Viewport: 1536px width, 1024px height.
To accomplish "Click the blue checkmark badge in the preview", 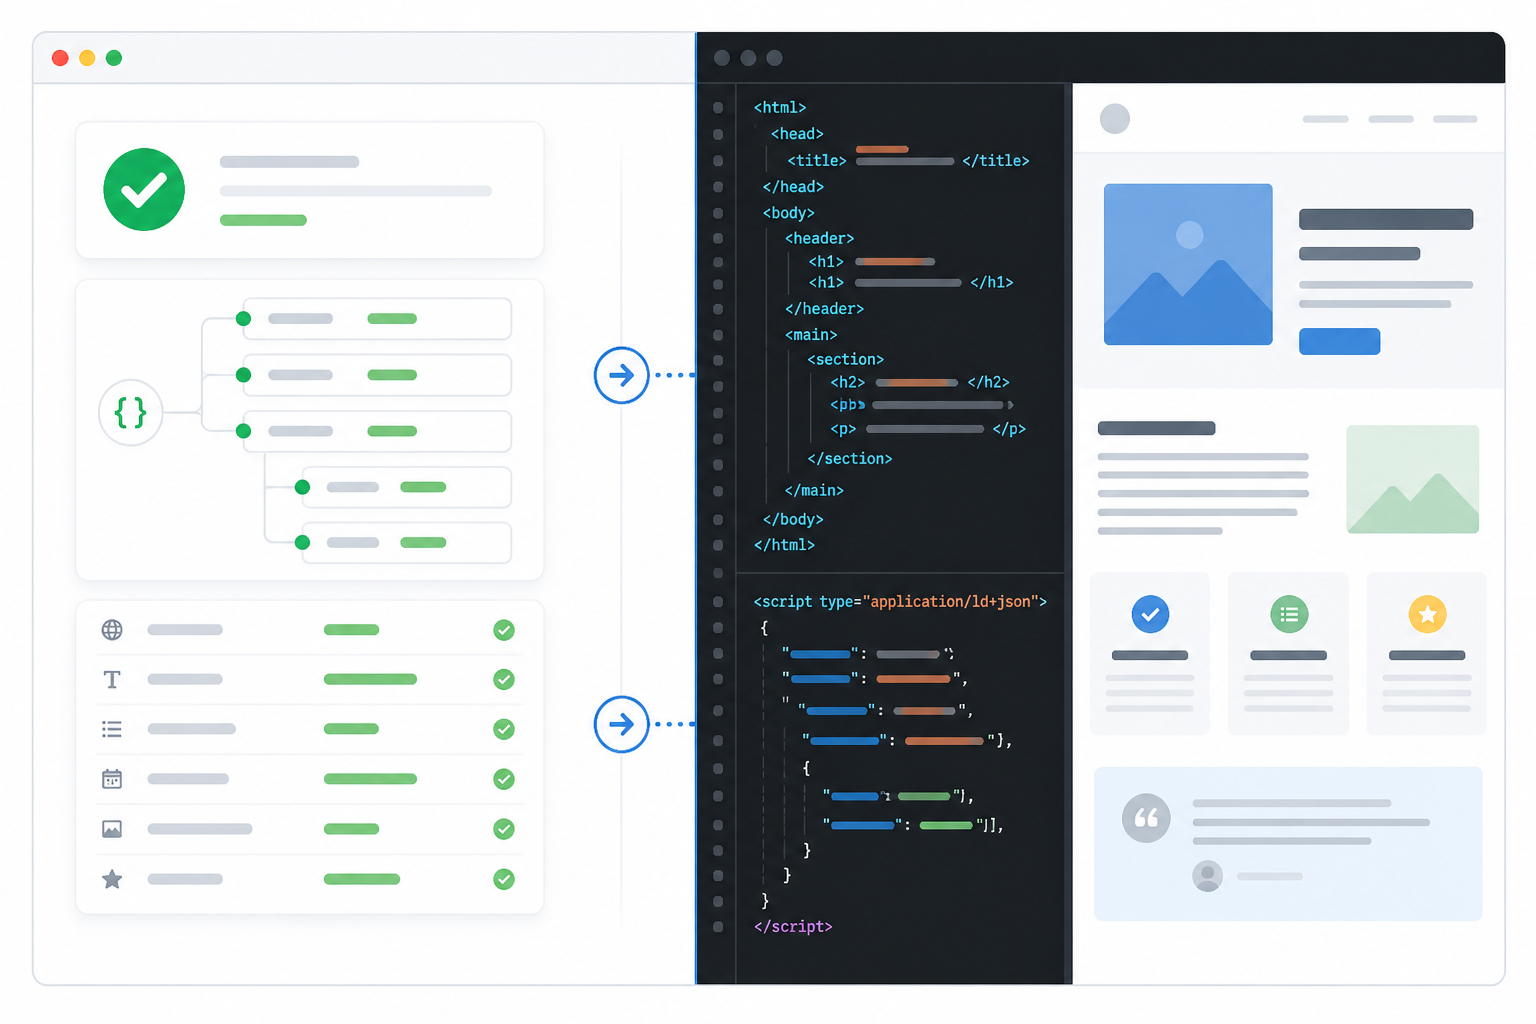I will (1150, 614).
